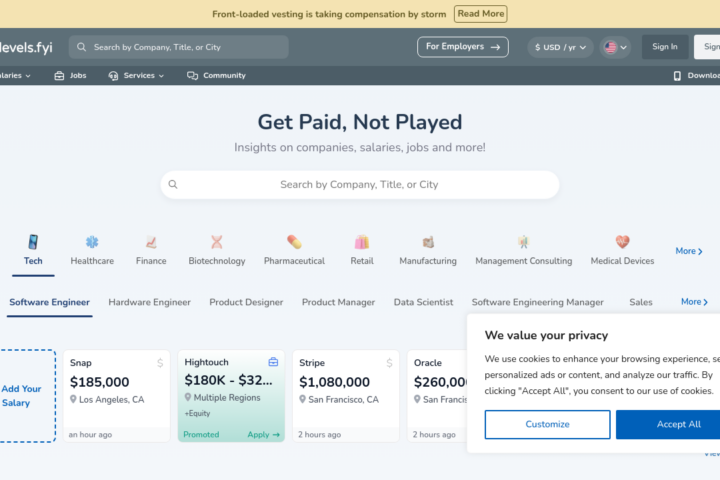
Task: Open the Snap $185,000 salary card
Action: point(117,396)
